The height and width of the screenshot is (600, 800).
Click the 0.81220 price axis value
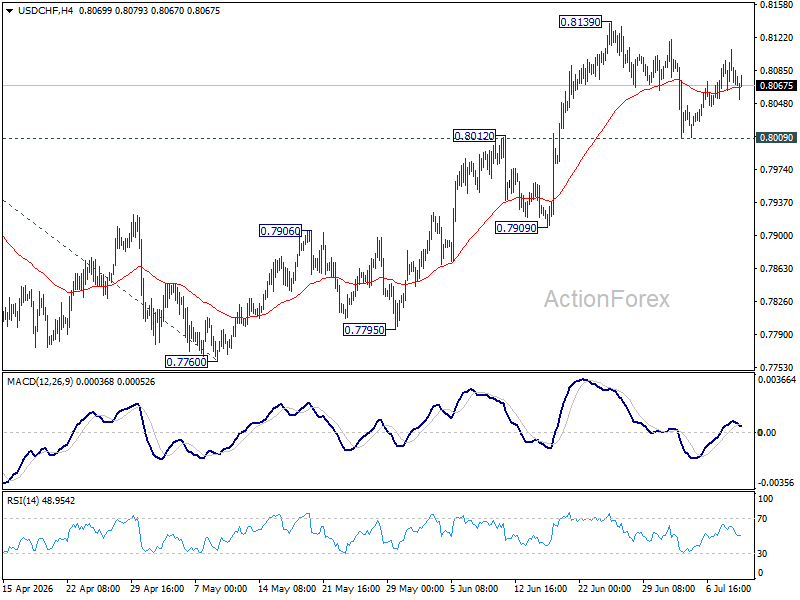(777, 37)
